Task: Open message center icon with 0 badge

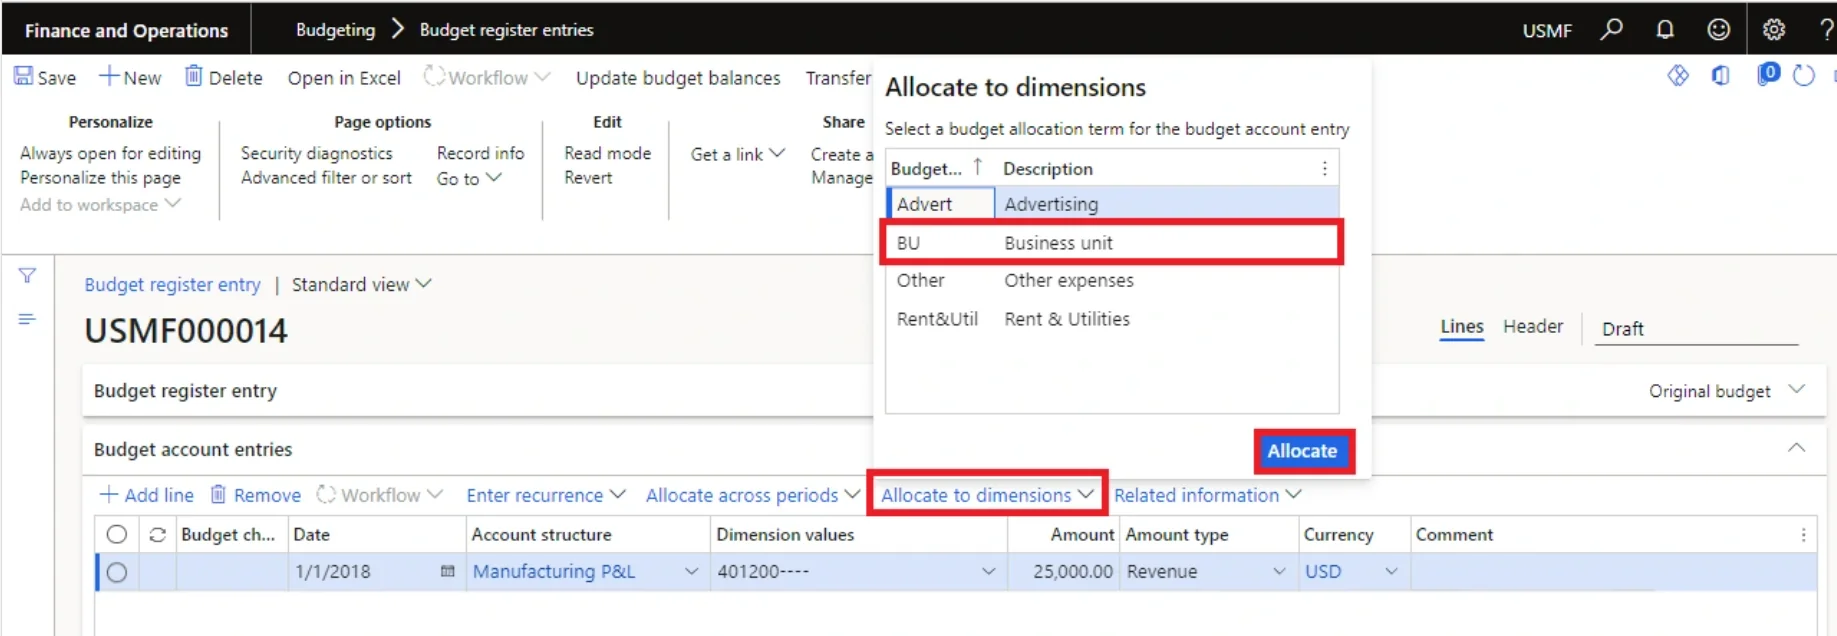Action: [1768, 74]
